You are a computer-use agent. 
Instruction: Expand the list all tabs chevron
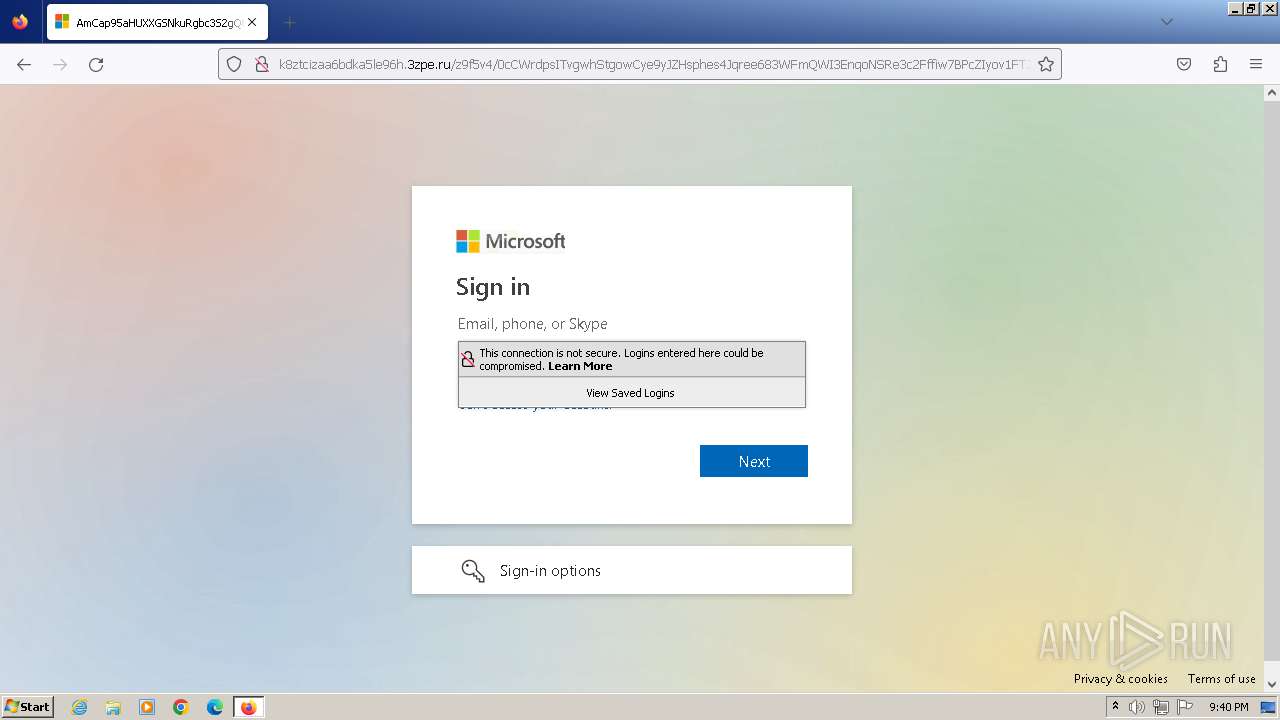pyautogui.click(x=1166, y=22)
